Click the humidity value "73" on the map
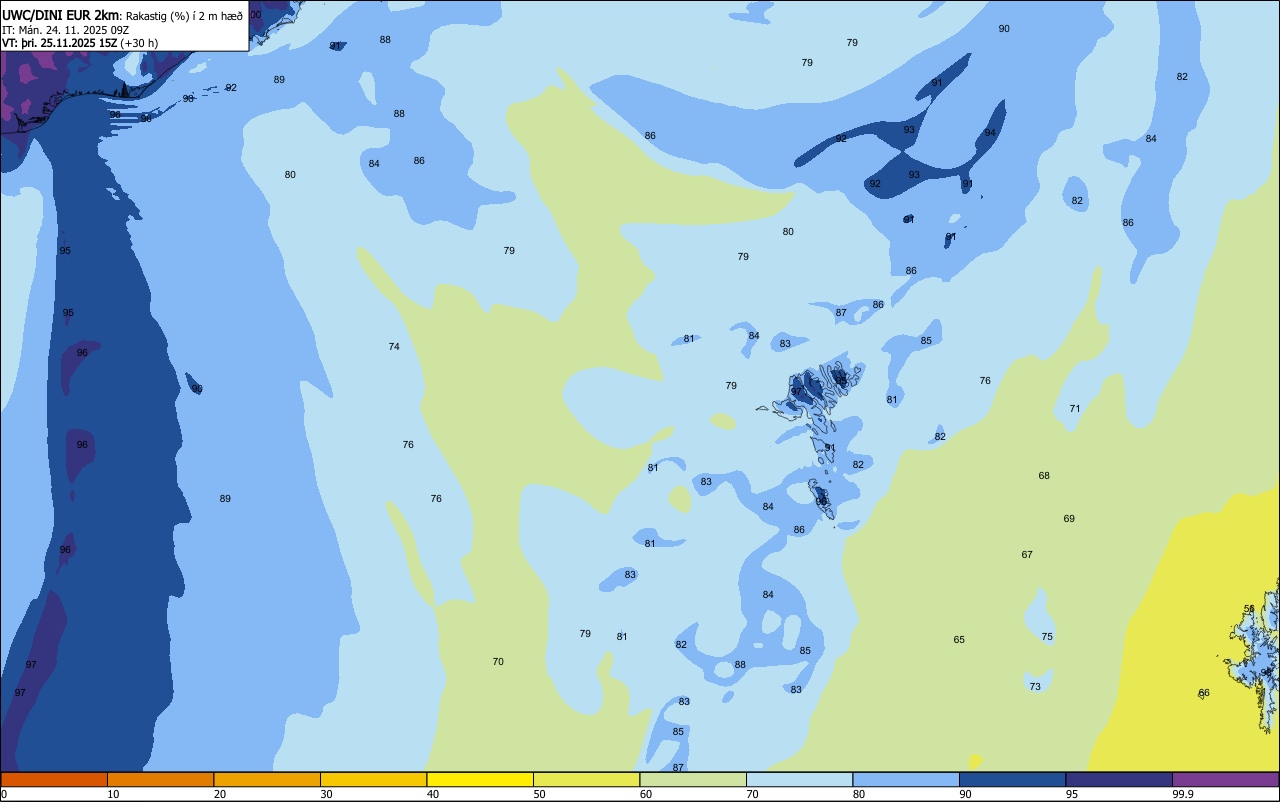Screen dimensions: 1280x802 [1035, 687]
